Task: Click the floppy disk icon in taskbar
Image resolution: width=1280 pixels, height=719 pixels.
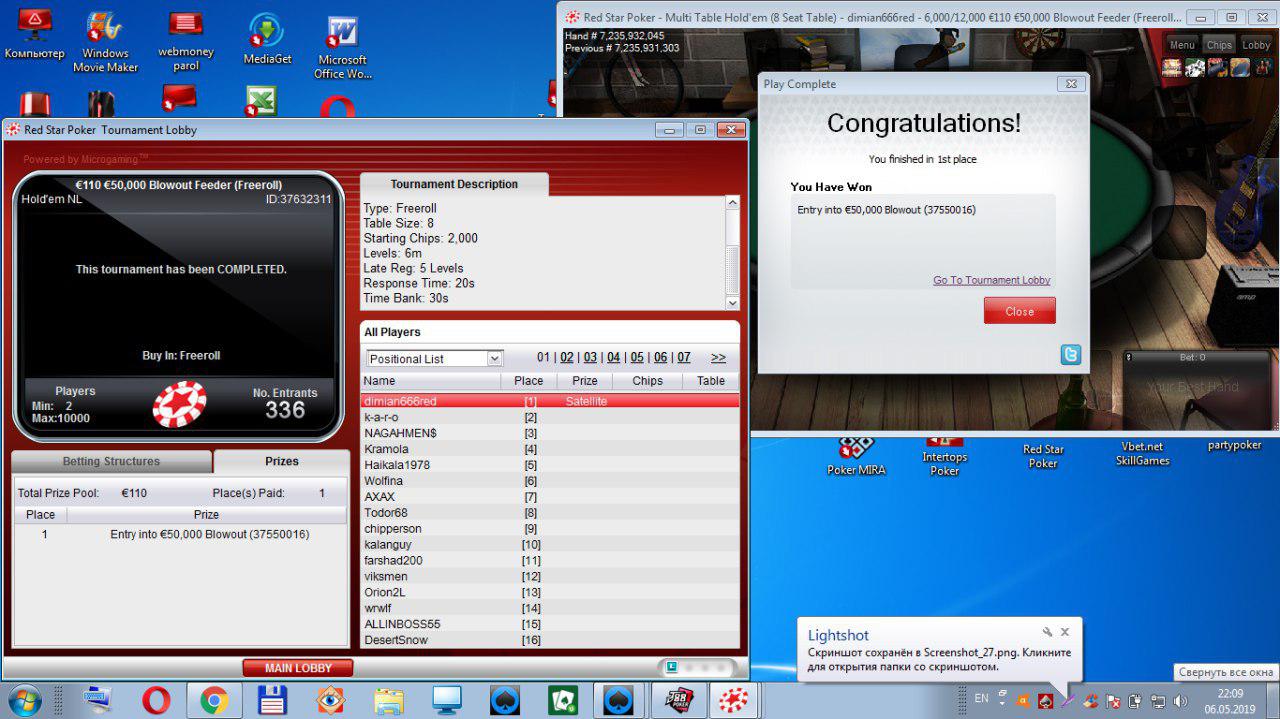Action: [x=273, y=700]
